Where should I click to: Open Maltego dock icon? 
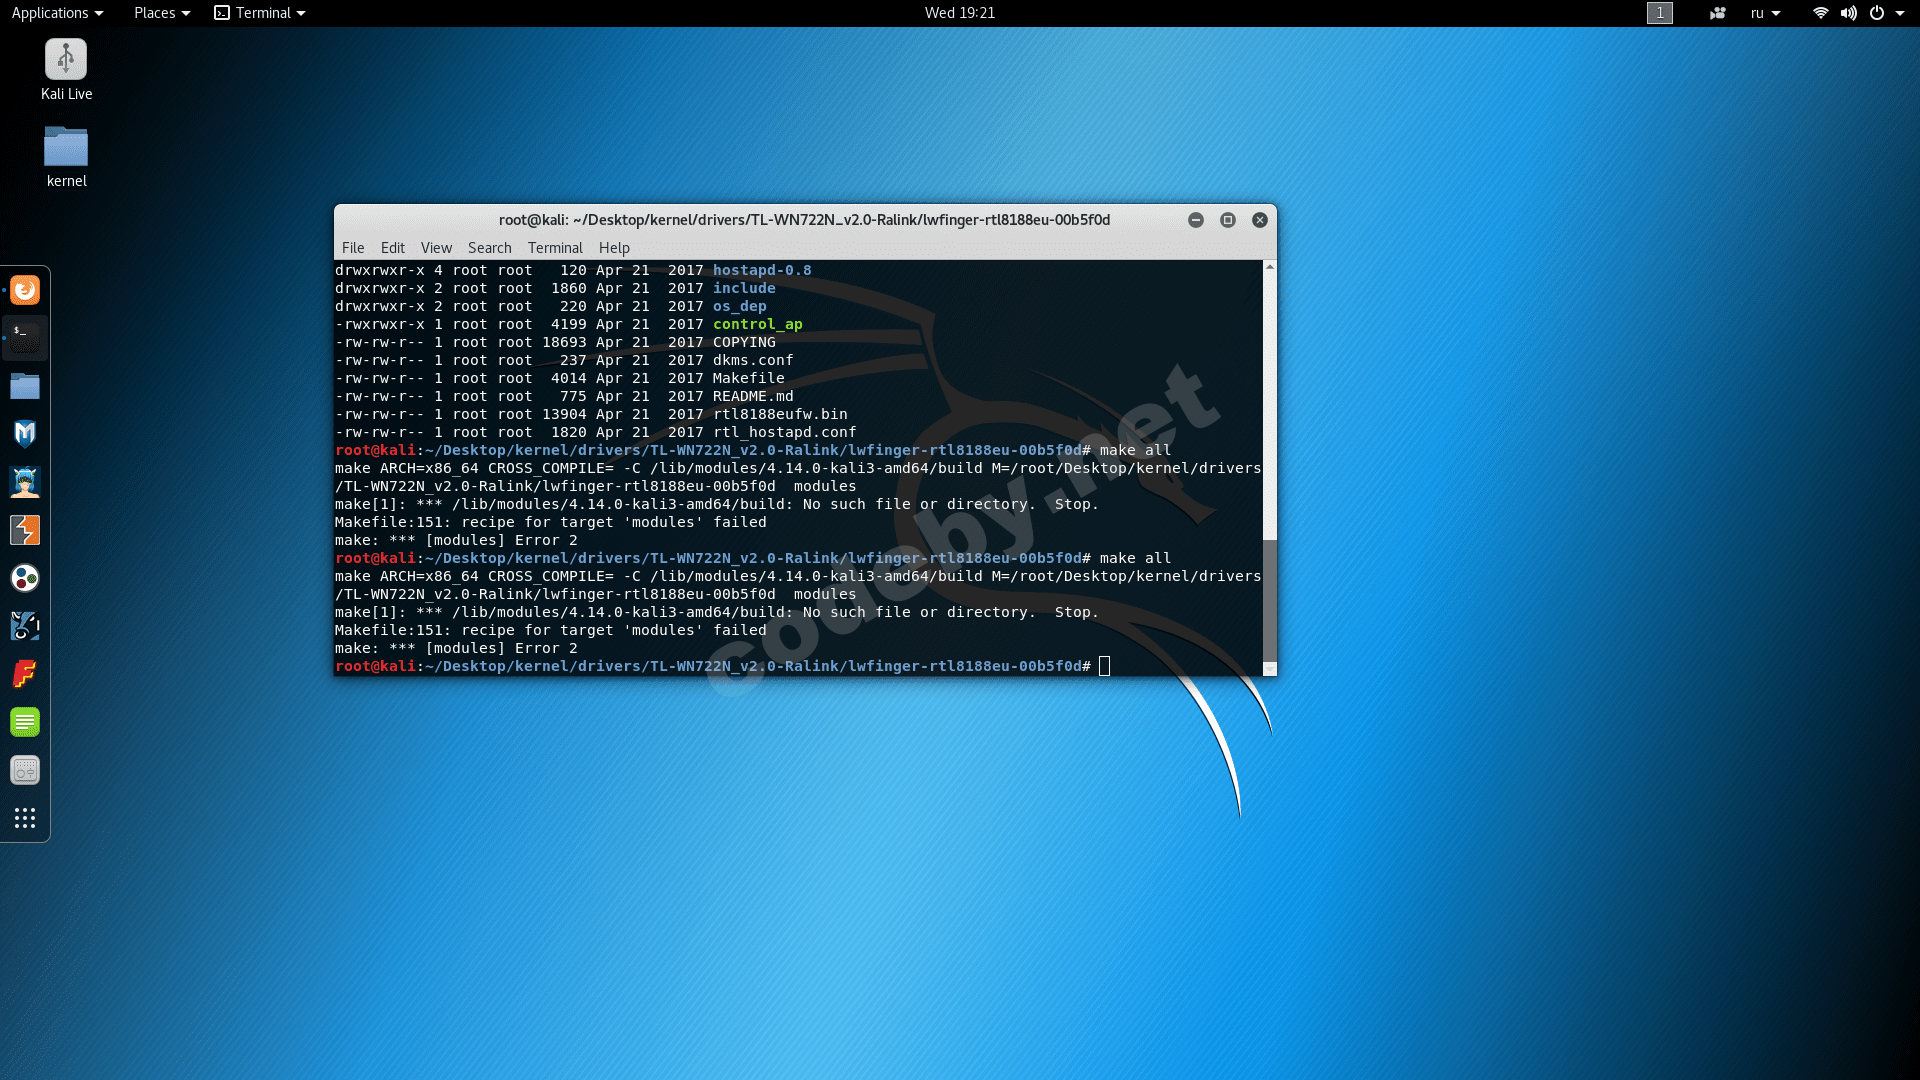tap(25, 578)
